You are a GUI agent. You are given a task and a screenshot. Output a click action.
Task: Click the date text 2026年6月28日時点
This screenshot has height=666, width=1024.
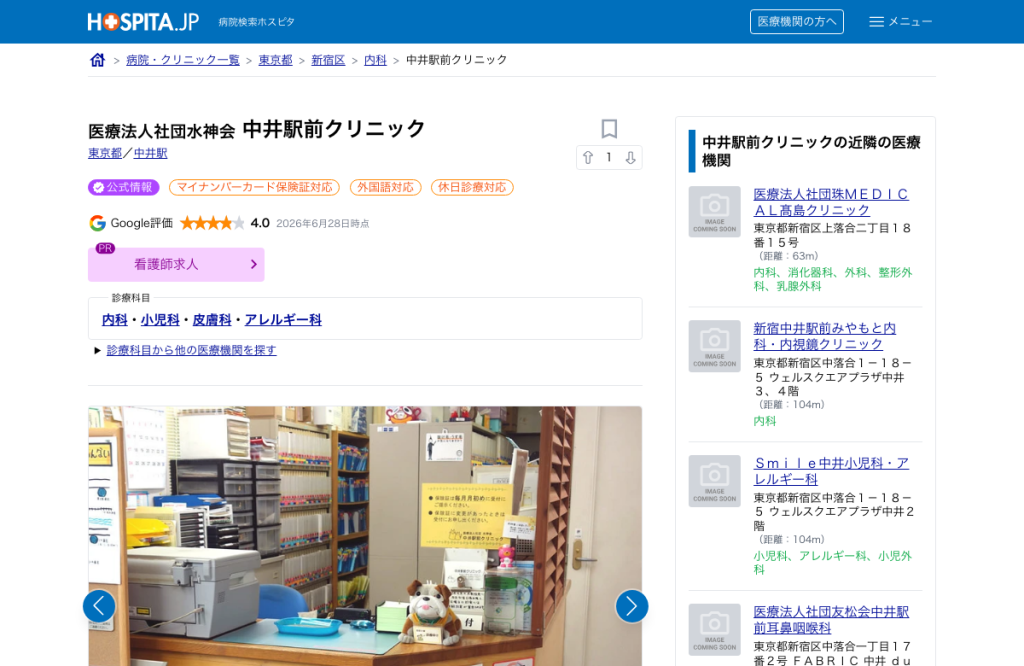[x=323, y=223]
